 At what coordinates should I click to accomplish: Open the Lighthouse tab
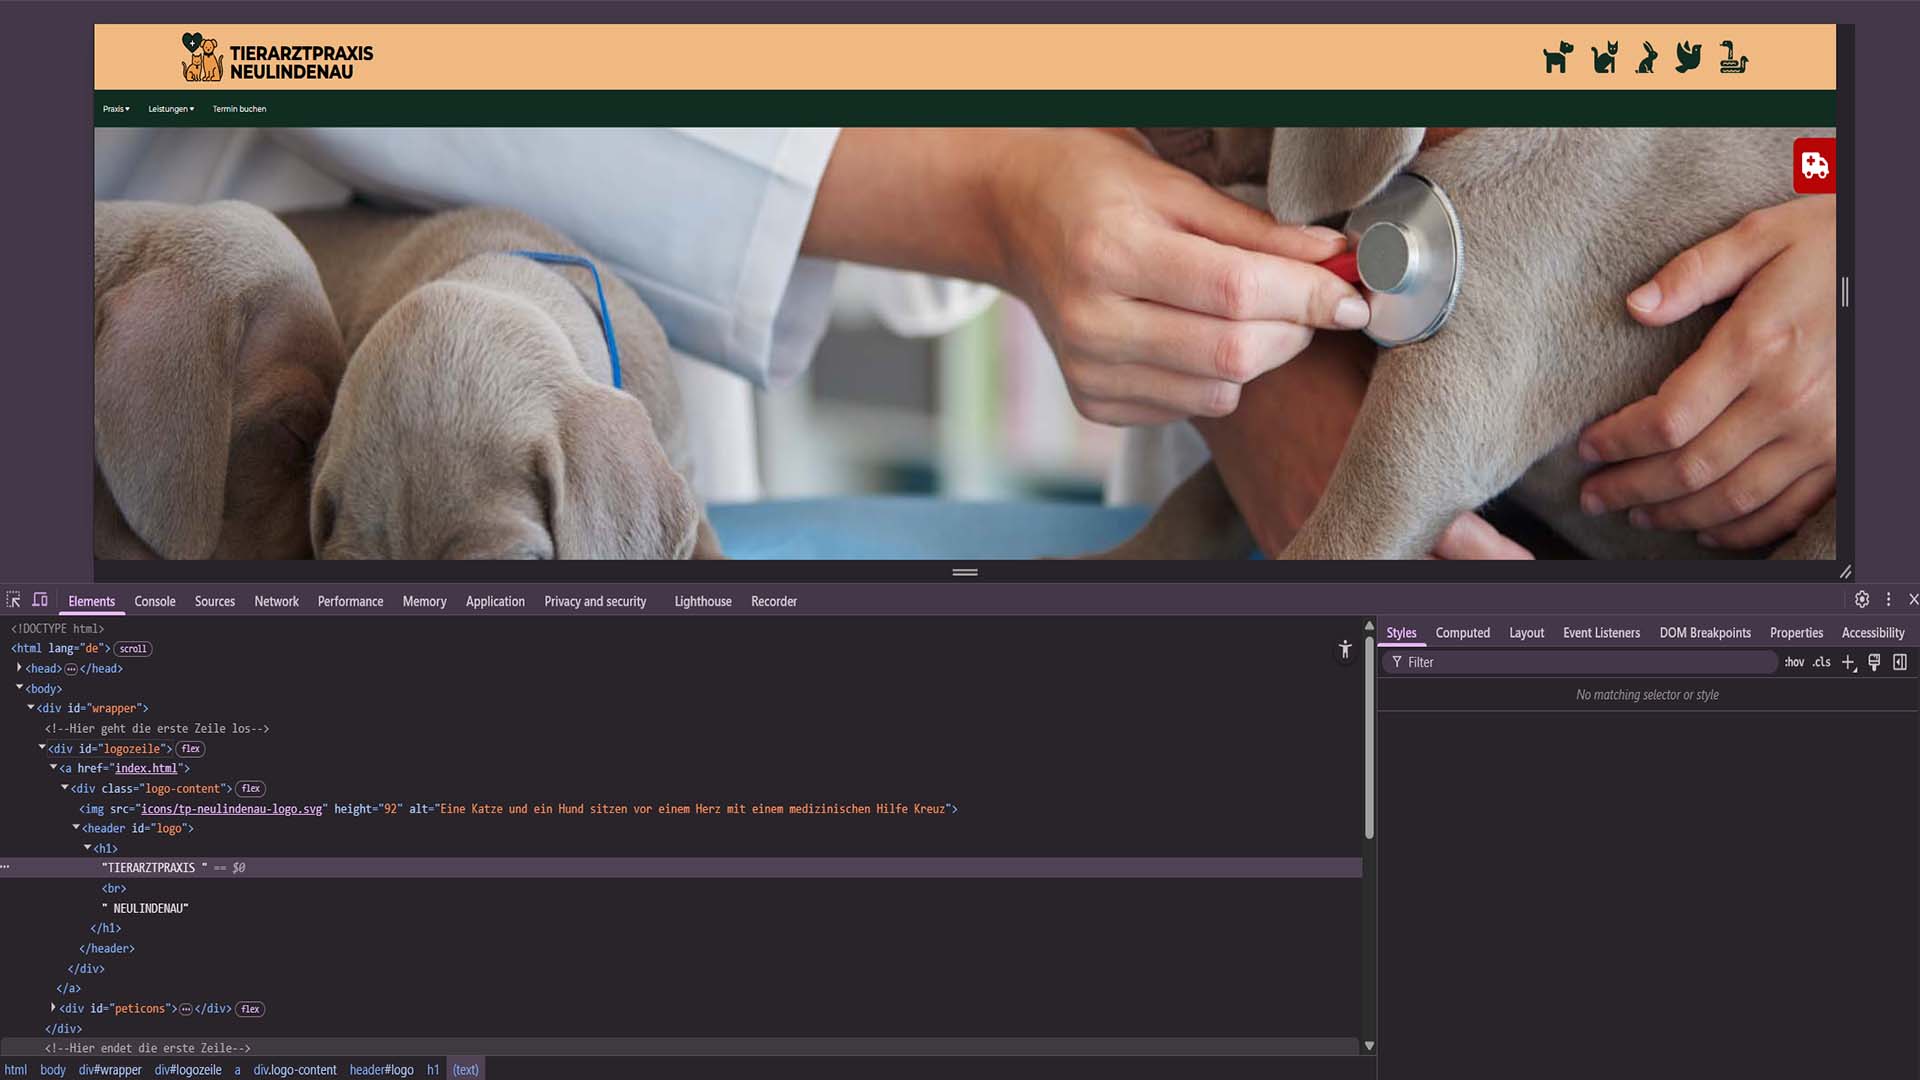click(703, 601)
